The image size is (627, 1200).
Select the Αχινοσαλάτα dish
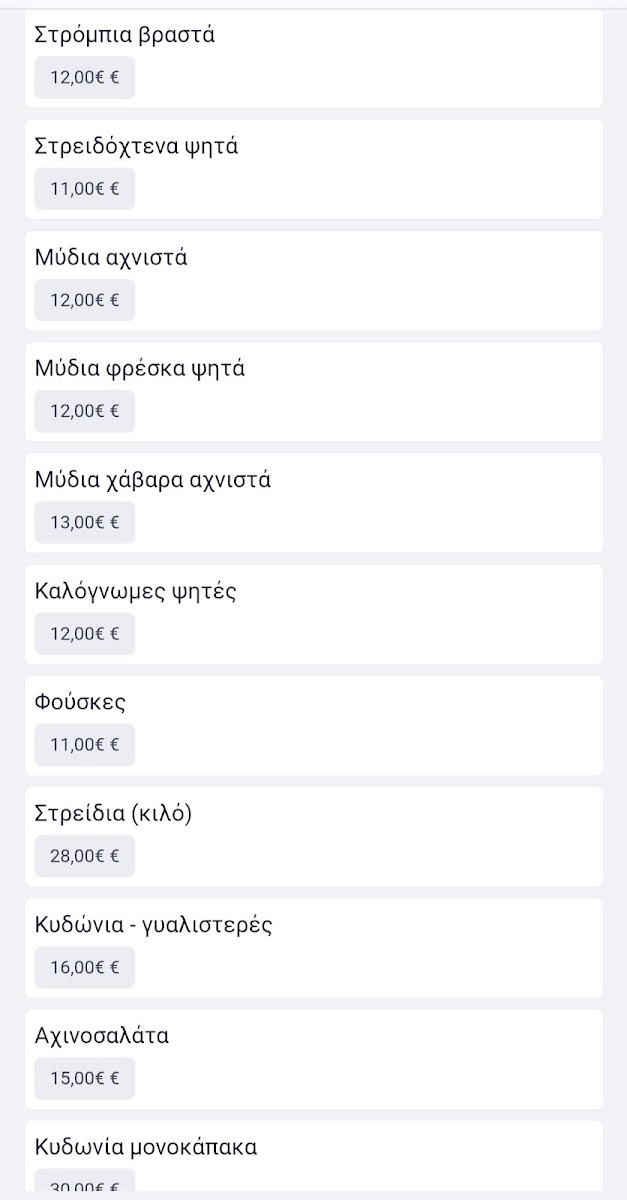pos(102,1036)
